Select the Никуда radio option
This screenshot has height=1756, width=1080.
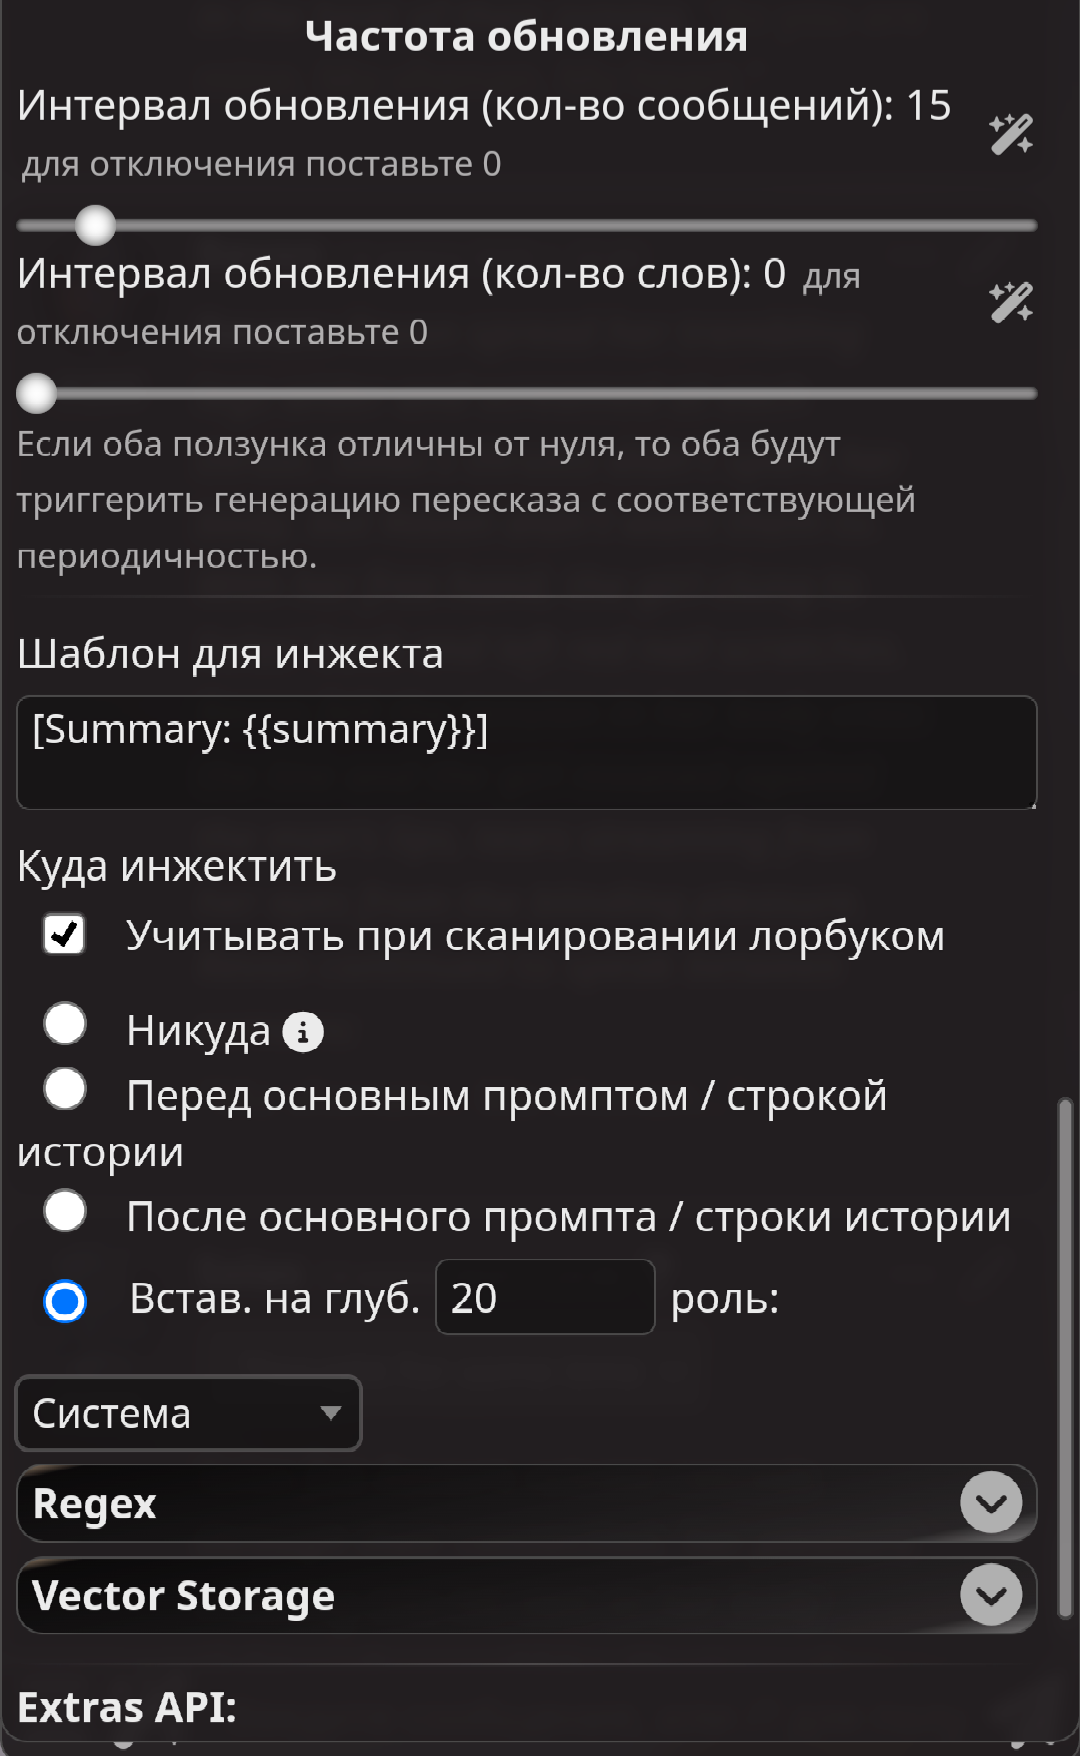coord(65,1024)
